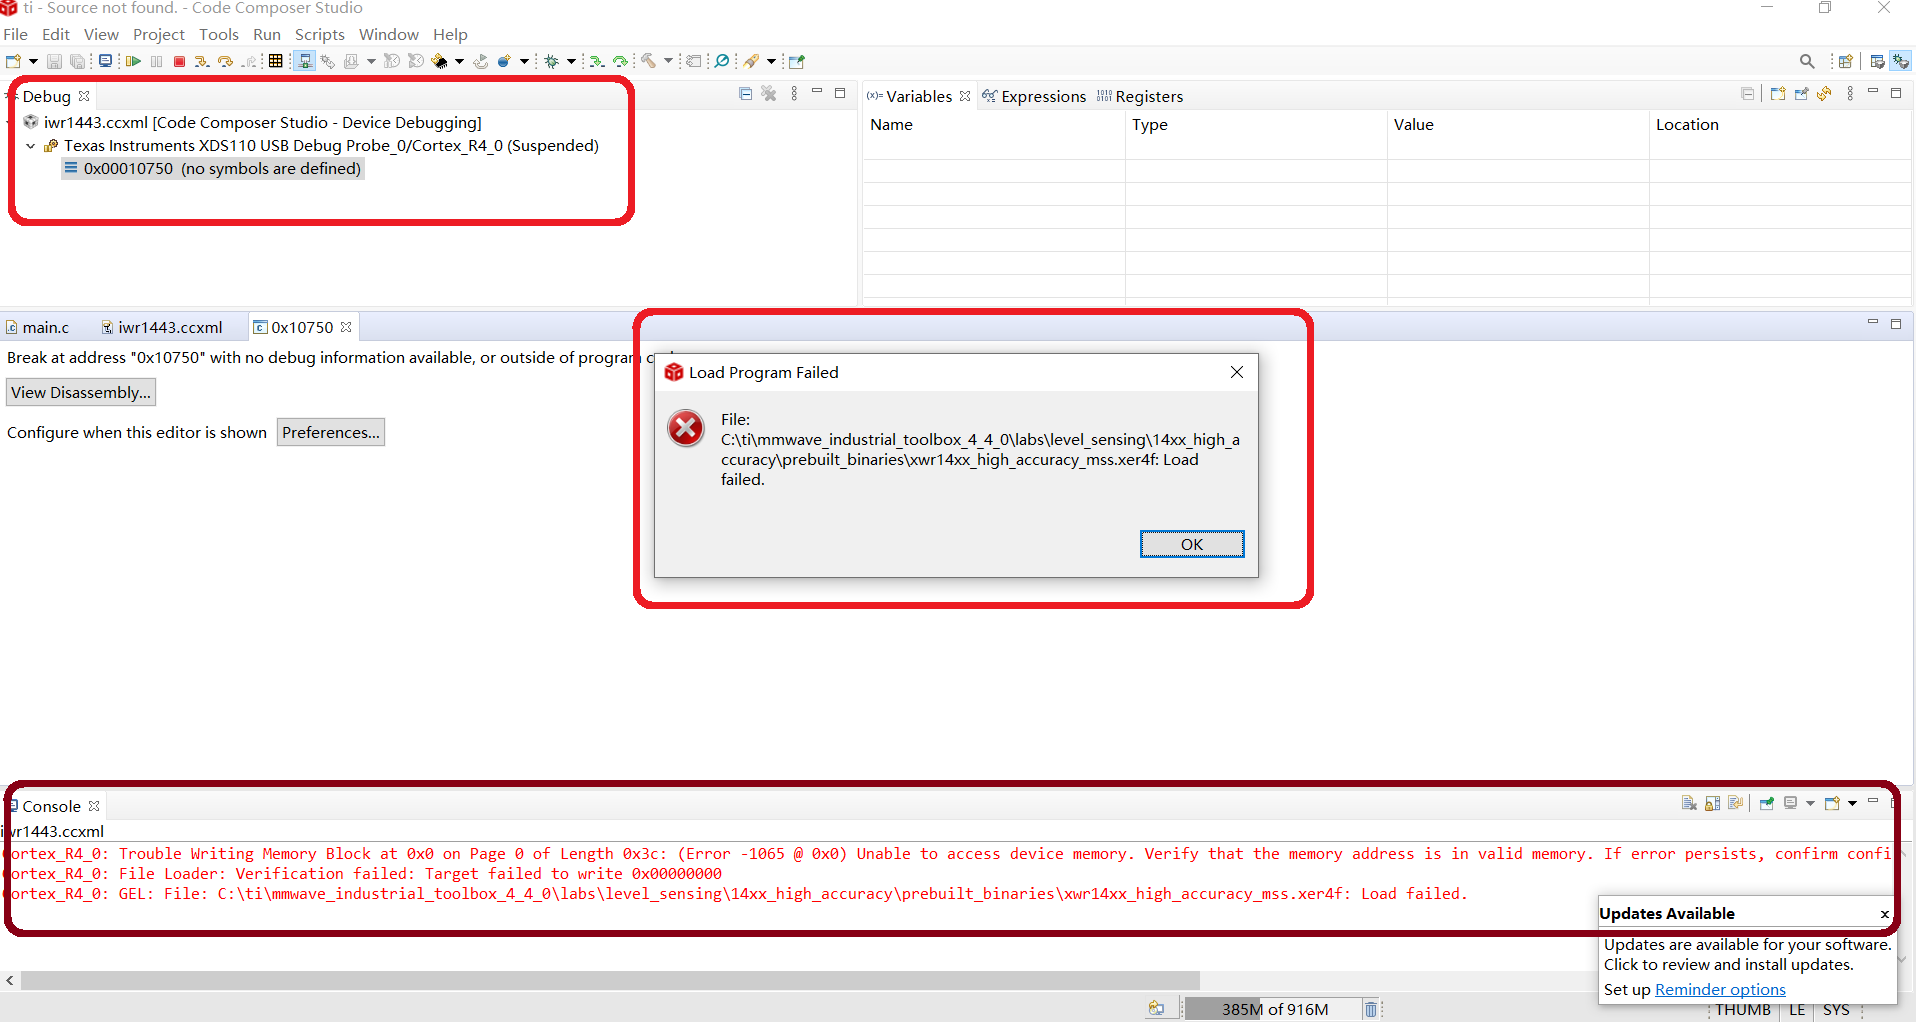Open the Debug bug icon dropdown arrow
Image resolution: width=1916 pixels, height=1022 pixels.
pyautogui.click(x=571, y=61)
